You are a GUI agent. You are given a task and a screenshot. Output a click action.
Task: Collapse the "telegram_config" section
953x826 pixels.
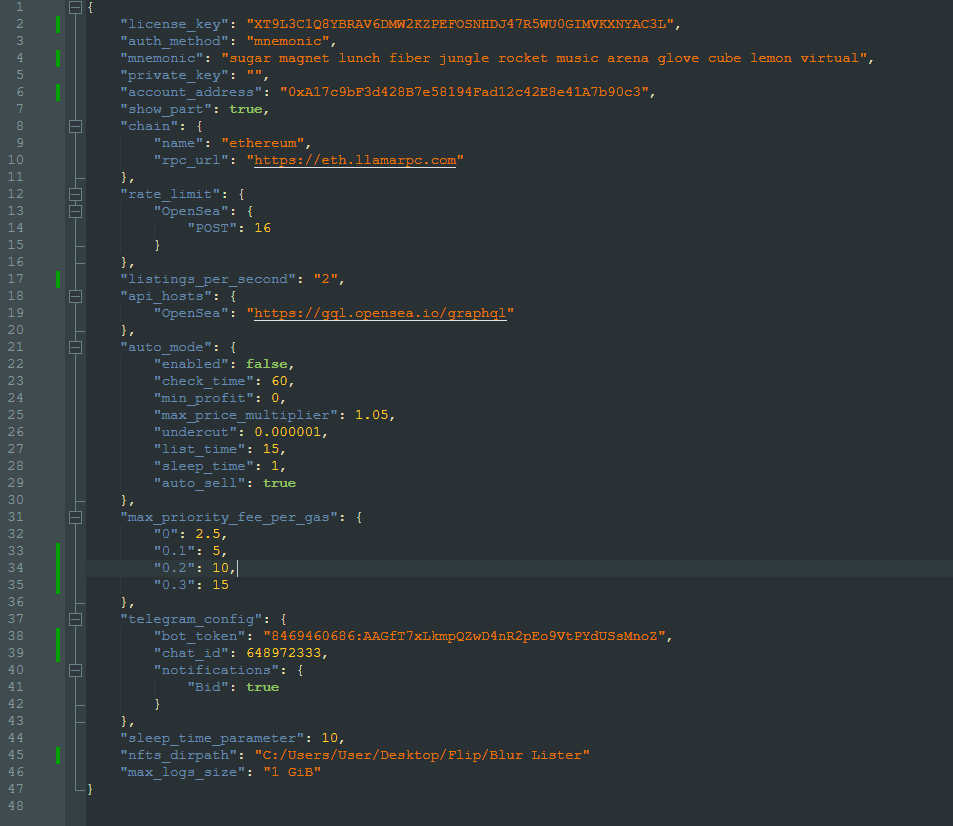75,619
